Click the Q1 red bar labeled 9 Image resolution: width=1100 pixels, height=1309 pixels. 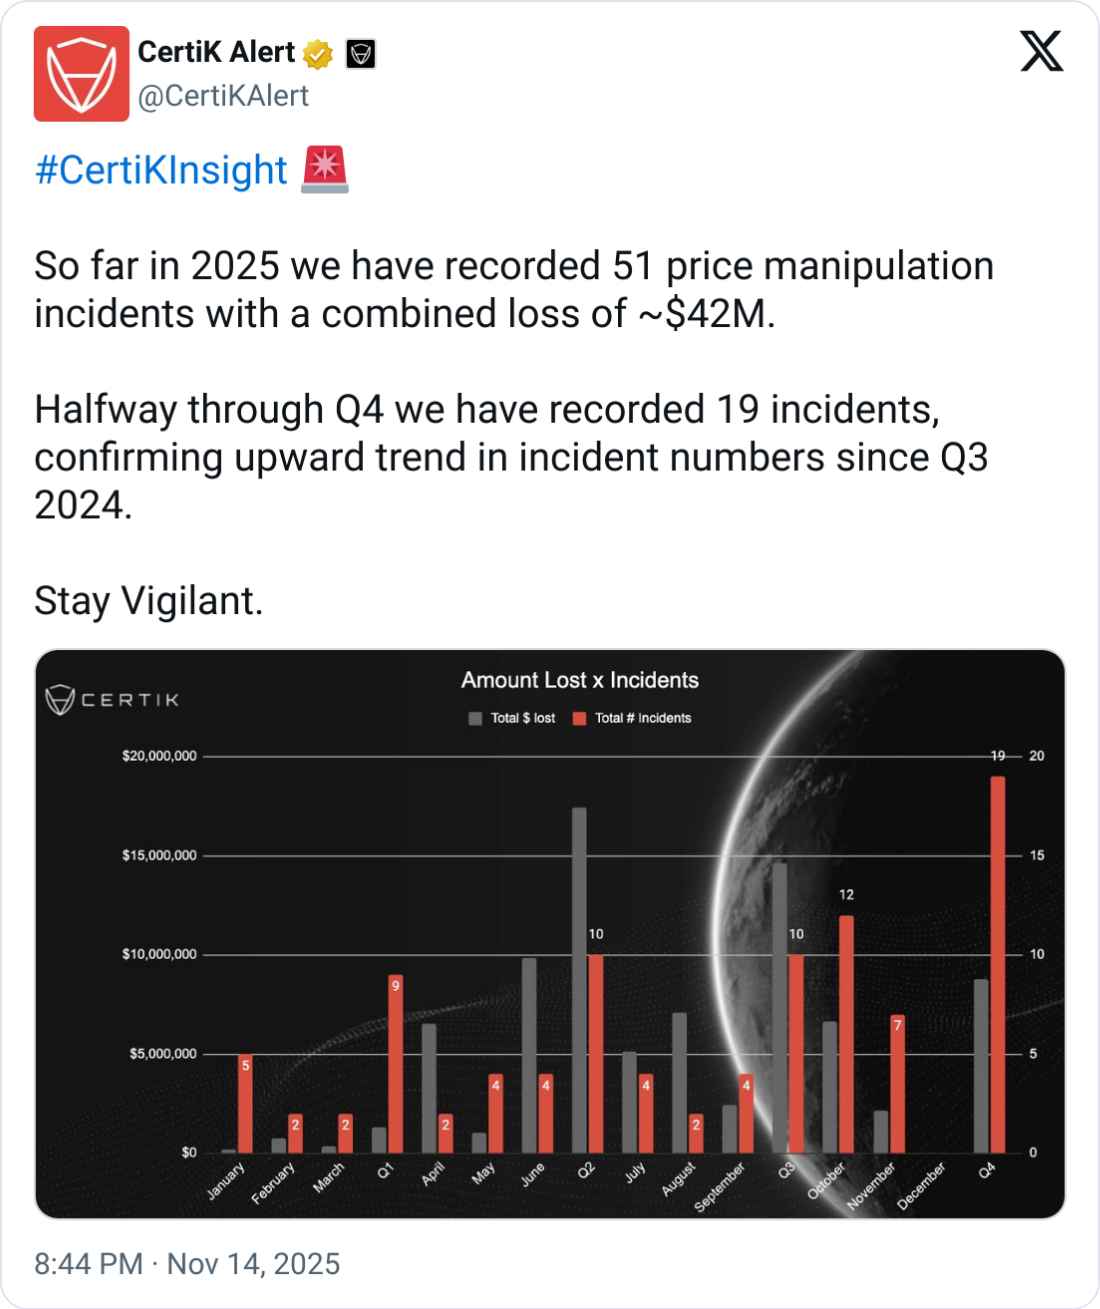(x=395, y=1064)
